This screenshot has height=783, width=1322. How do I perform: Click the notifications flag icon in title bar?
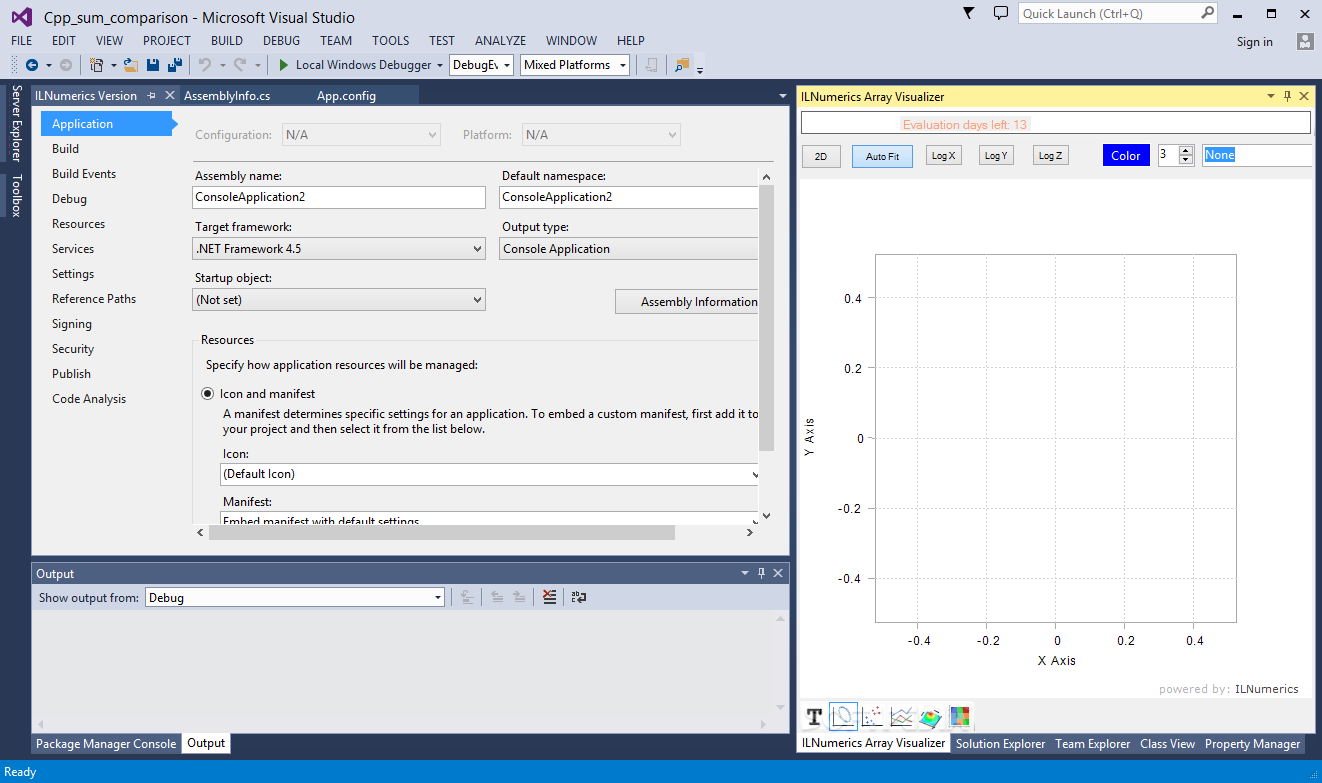coord(968,13)
